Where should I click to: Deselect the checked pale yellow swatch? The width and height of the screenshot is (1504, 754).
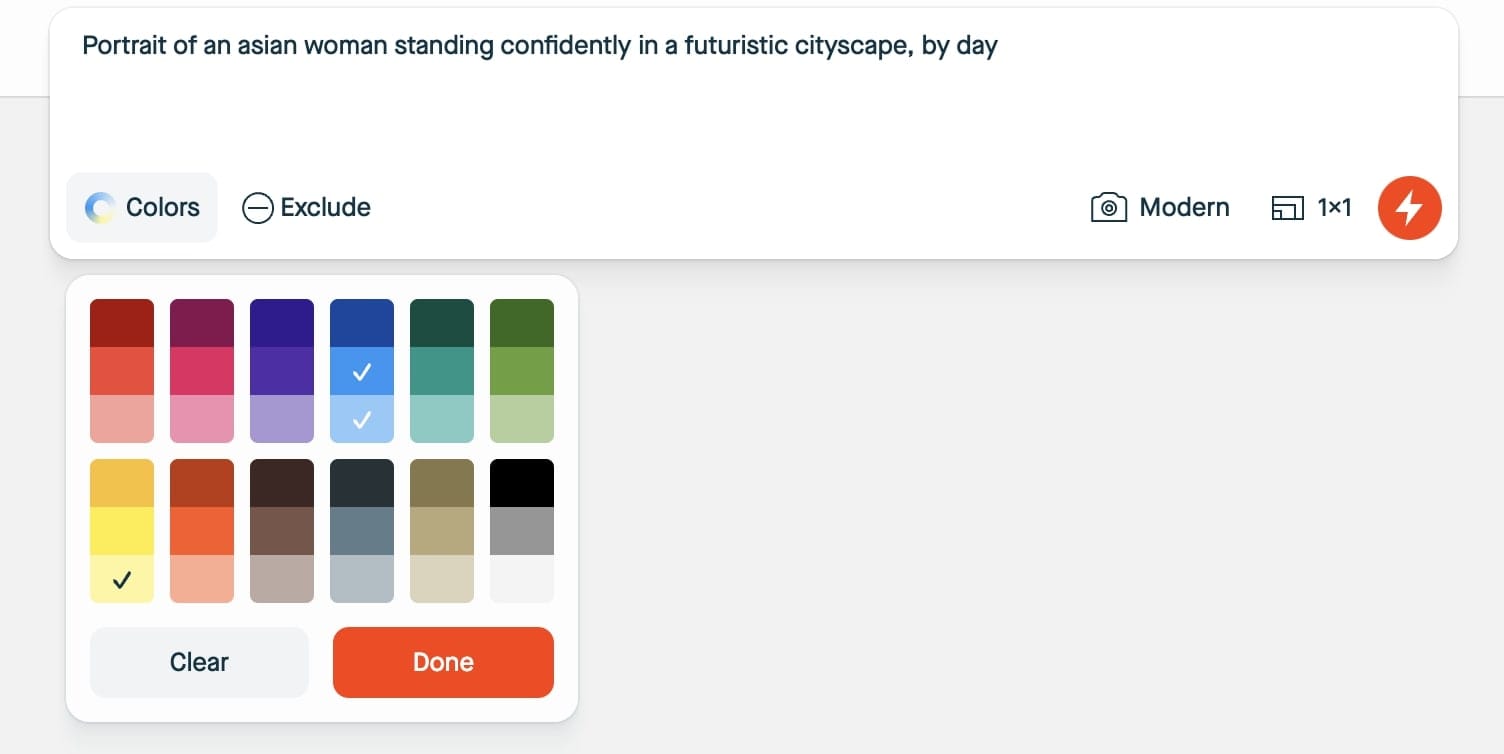point(122,579)
